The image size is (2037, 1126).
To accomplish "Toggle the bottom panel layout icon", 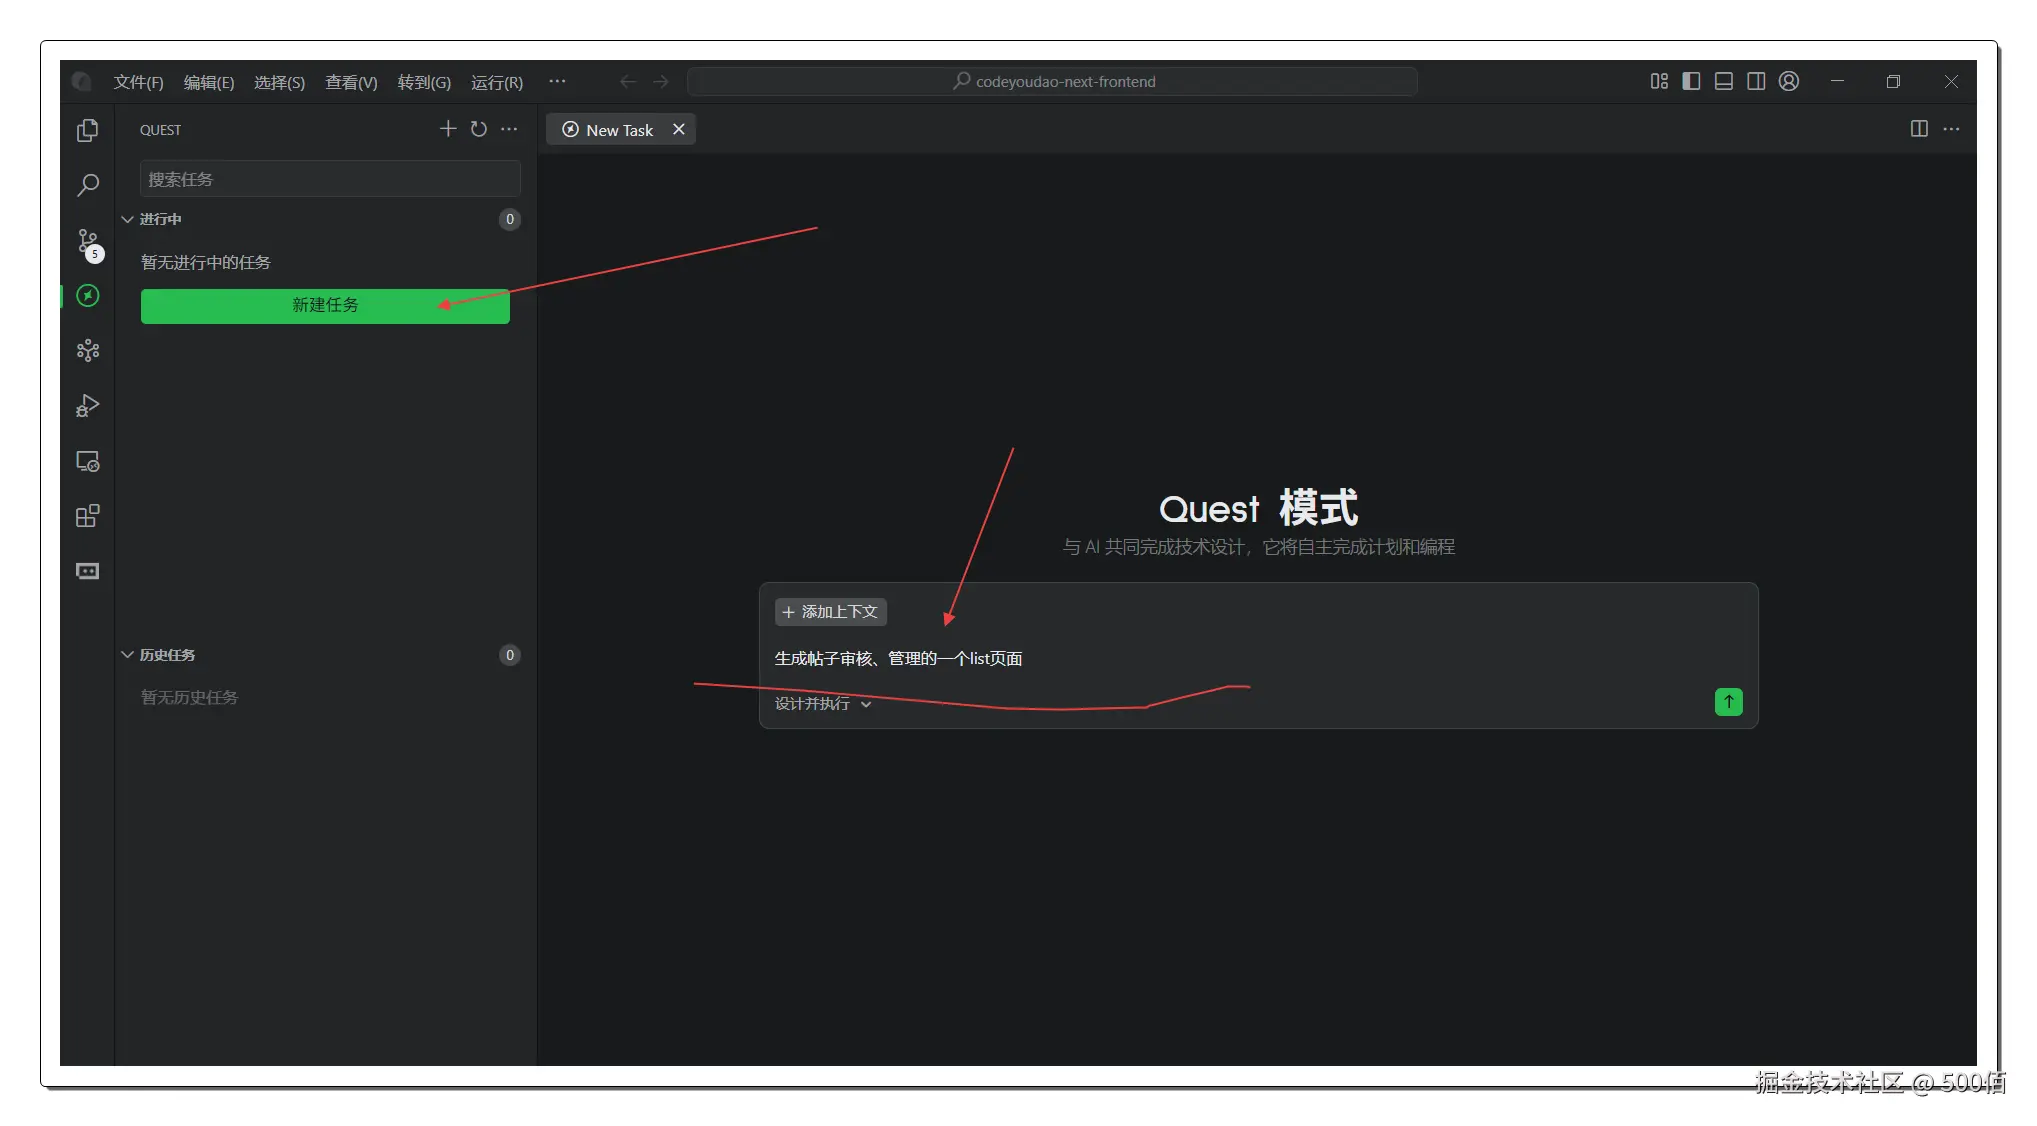I will click(1724, 82).
